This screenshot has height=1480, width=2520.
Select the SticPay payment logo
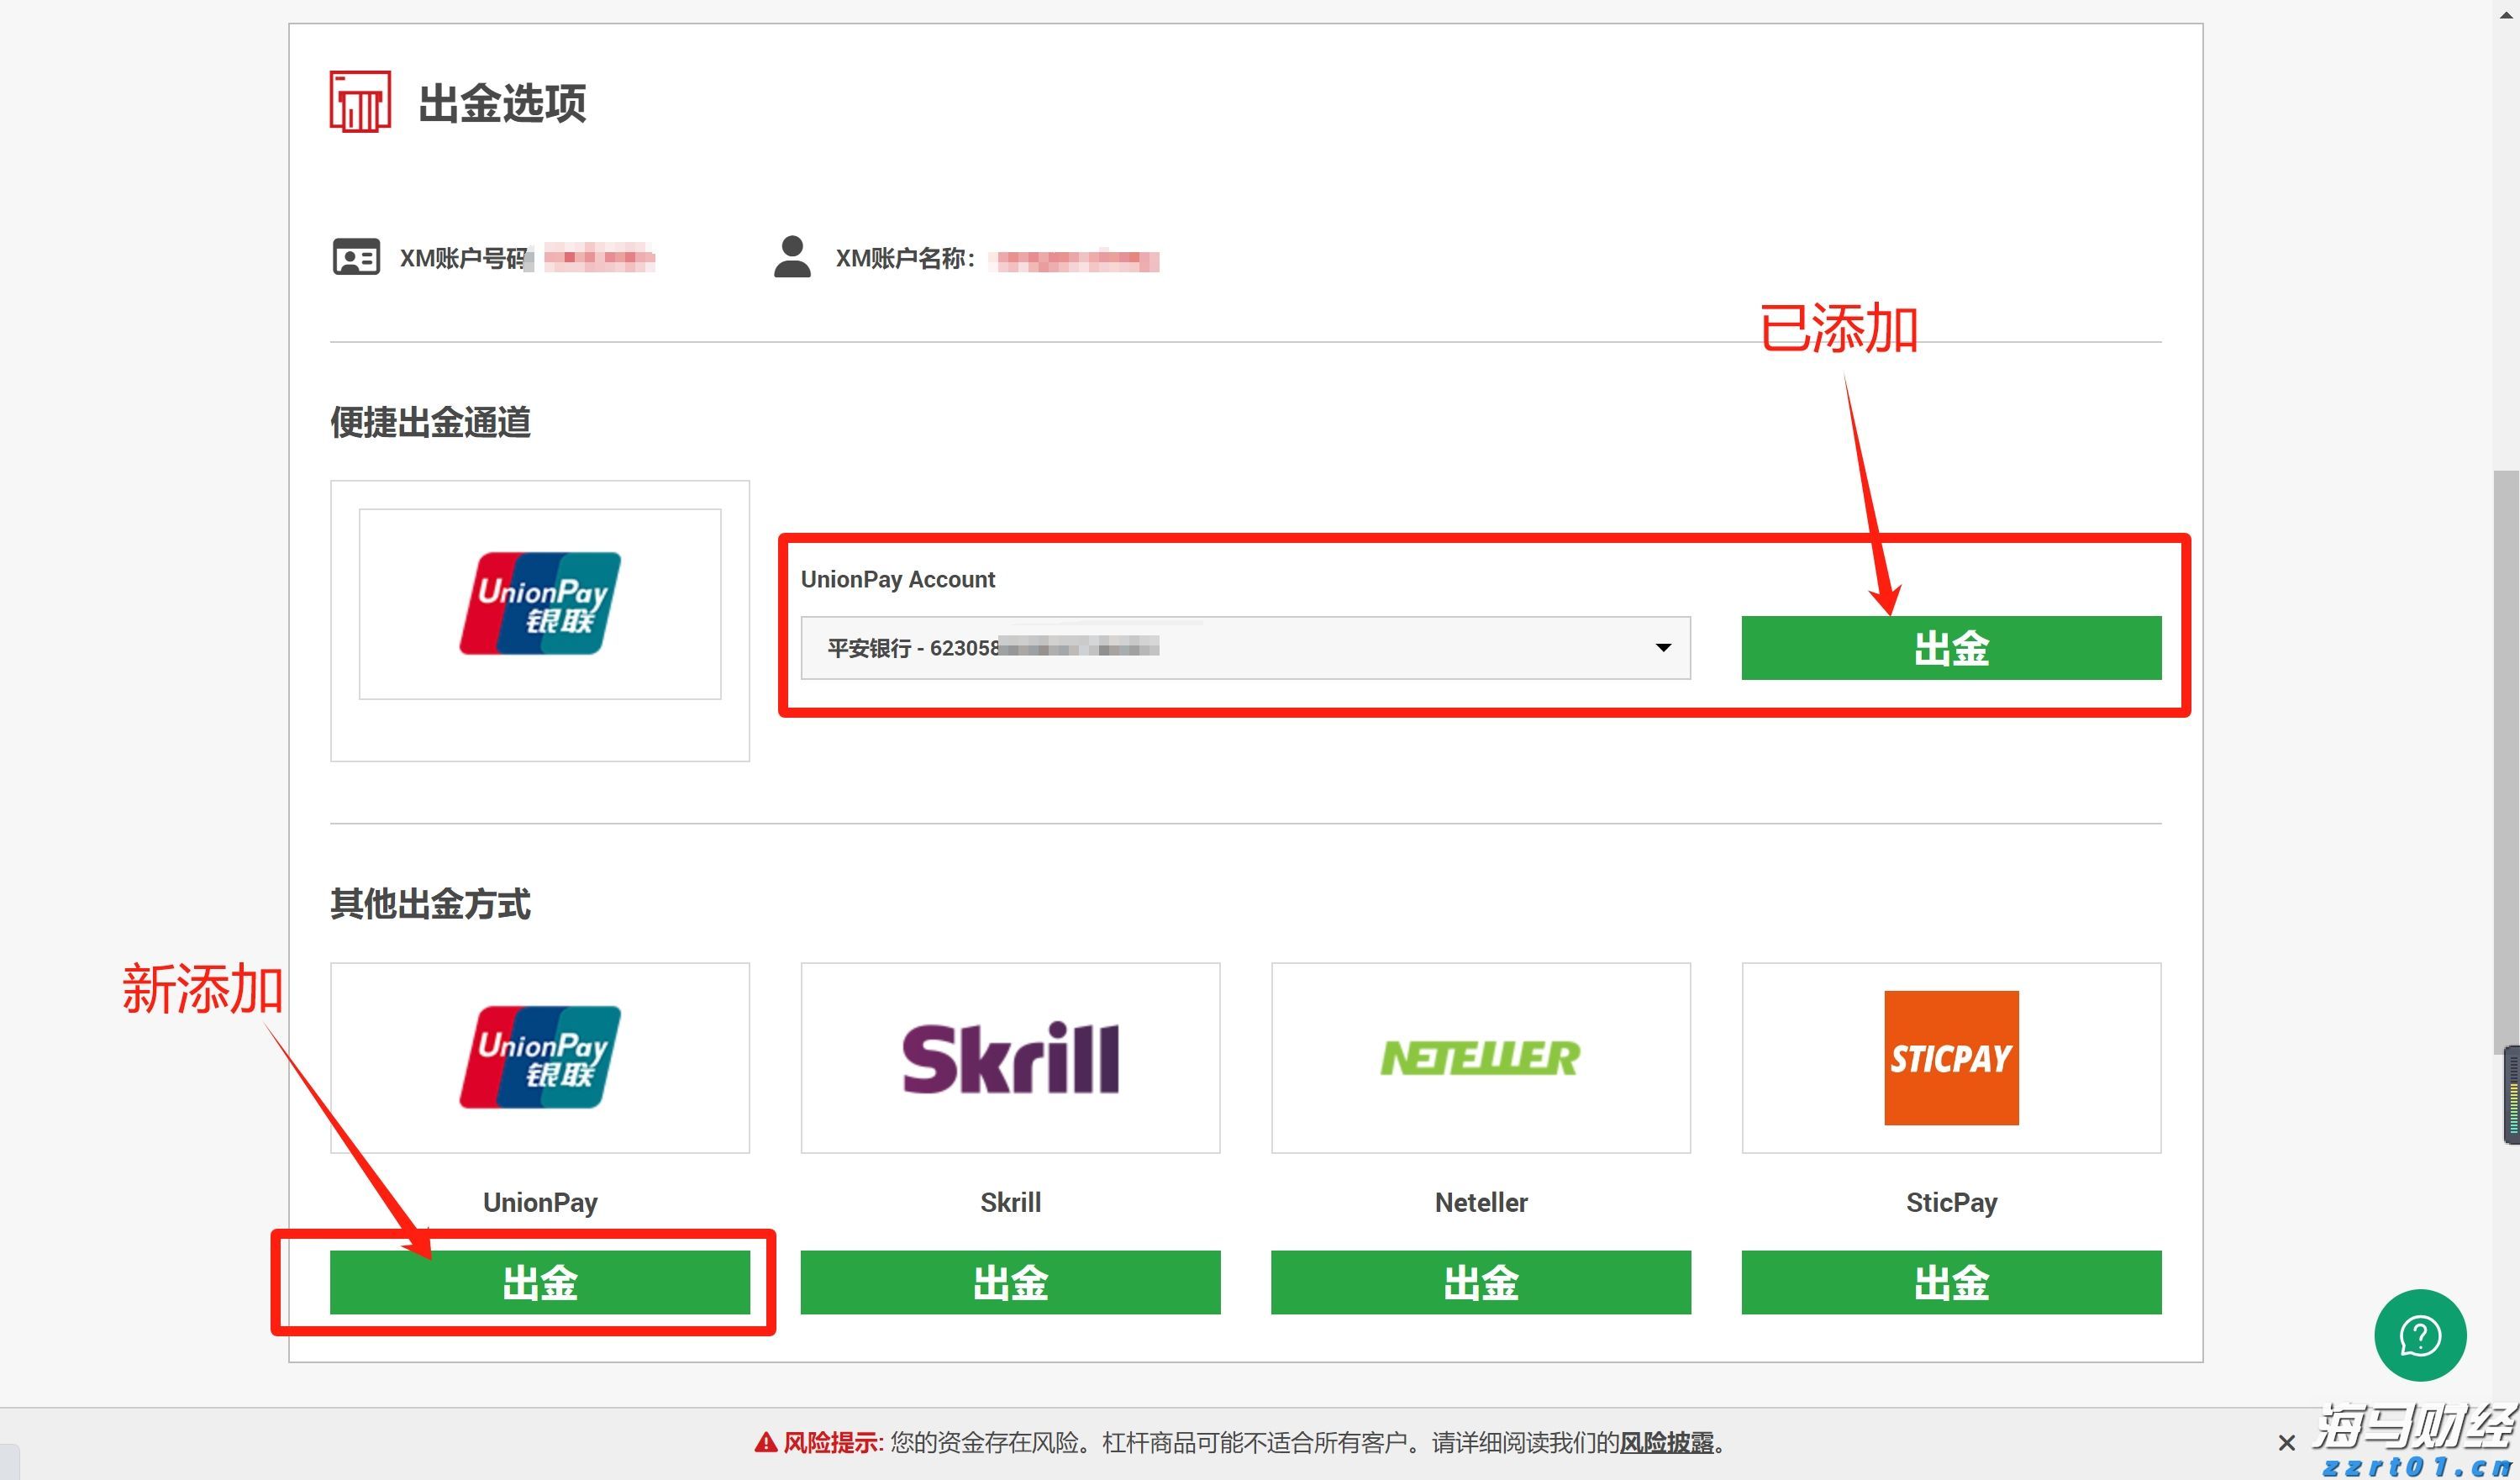click(x=1950, y=1057)
